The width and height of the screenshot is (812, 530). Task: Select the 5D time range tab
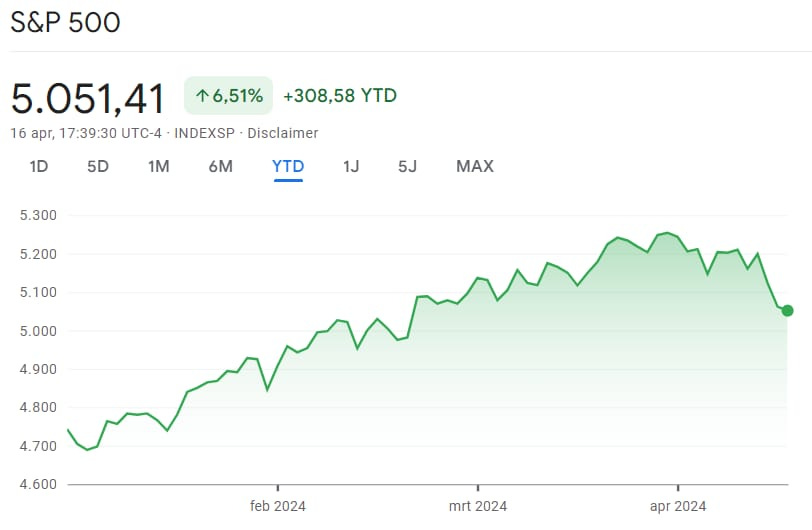click(98, 166)
